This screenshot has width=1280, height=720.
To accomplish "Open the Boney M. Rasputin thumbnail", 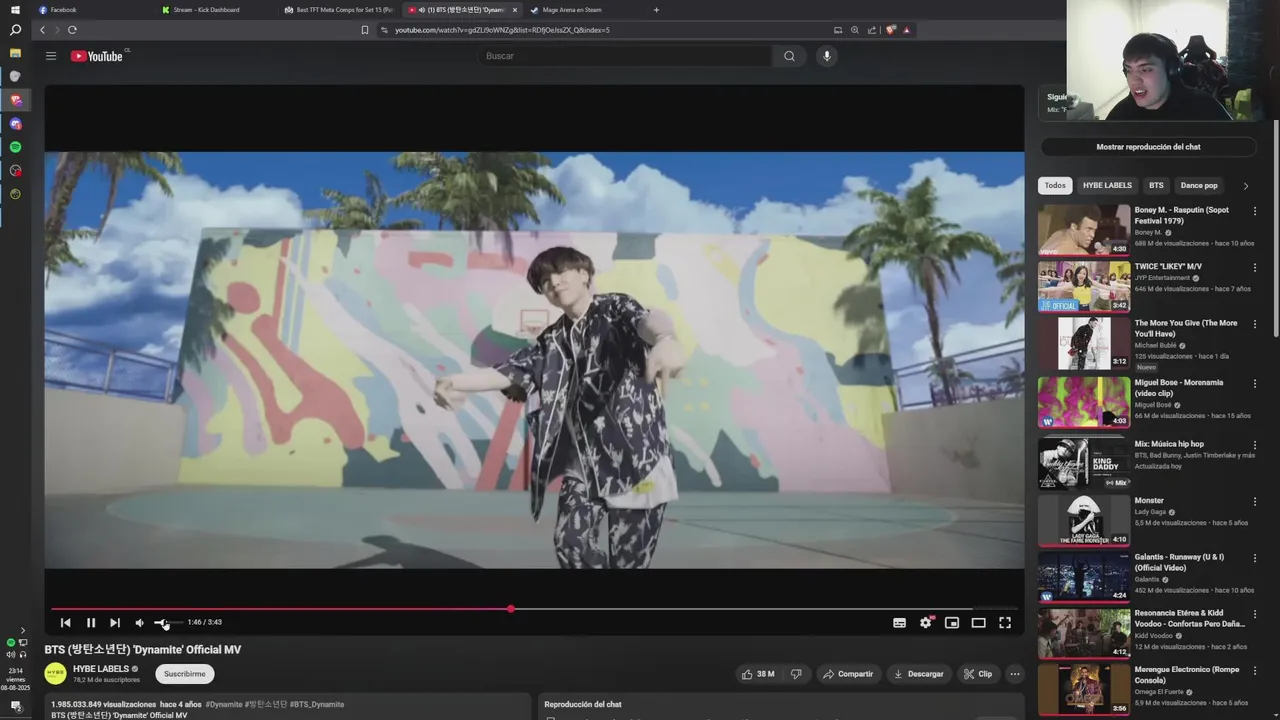I will pos(1084,230).
